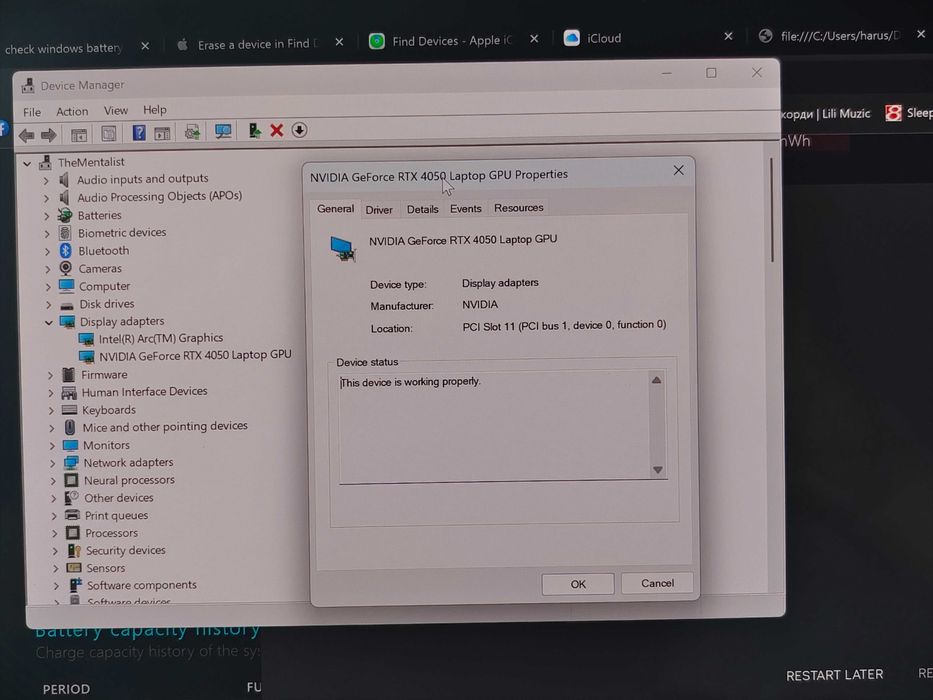Click the Keyboards category icon
Viewport: 933px width, 700px height.
[70, 410]
